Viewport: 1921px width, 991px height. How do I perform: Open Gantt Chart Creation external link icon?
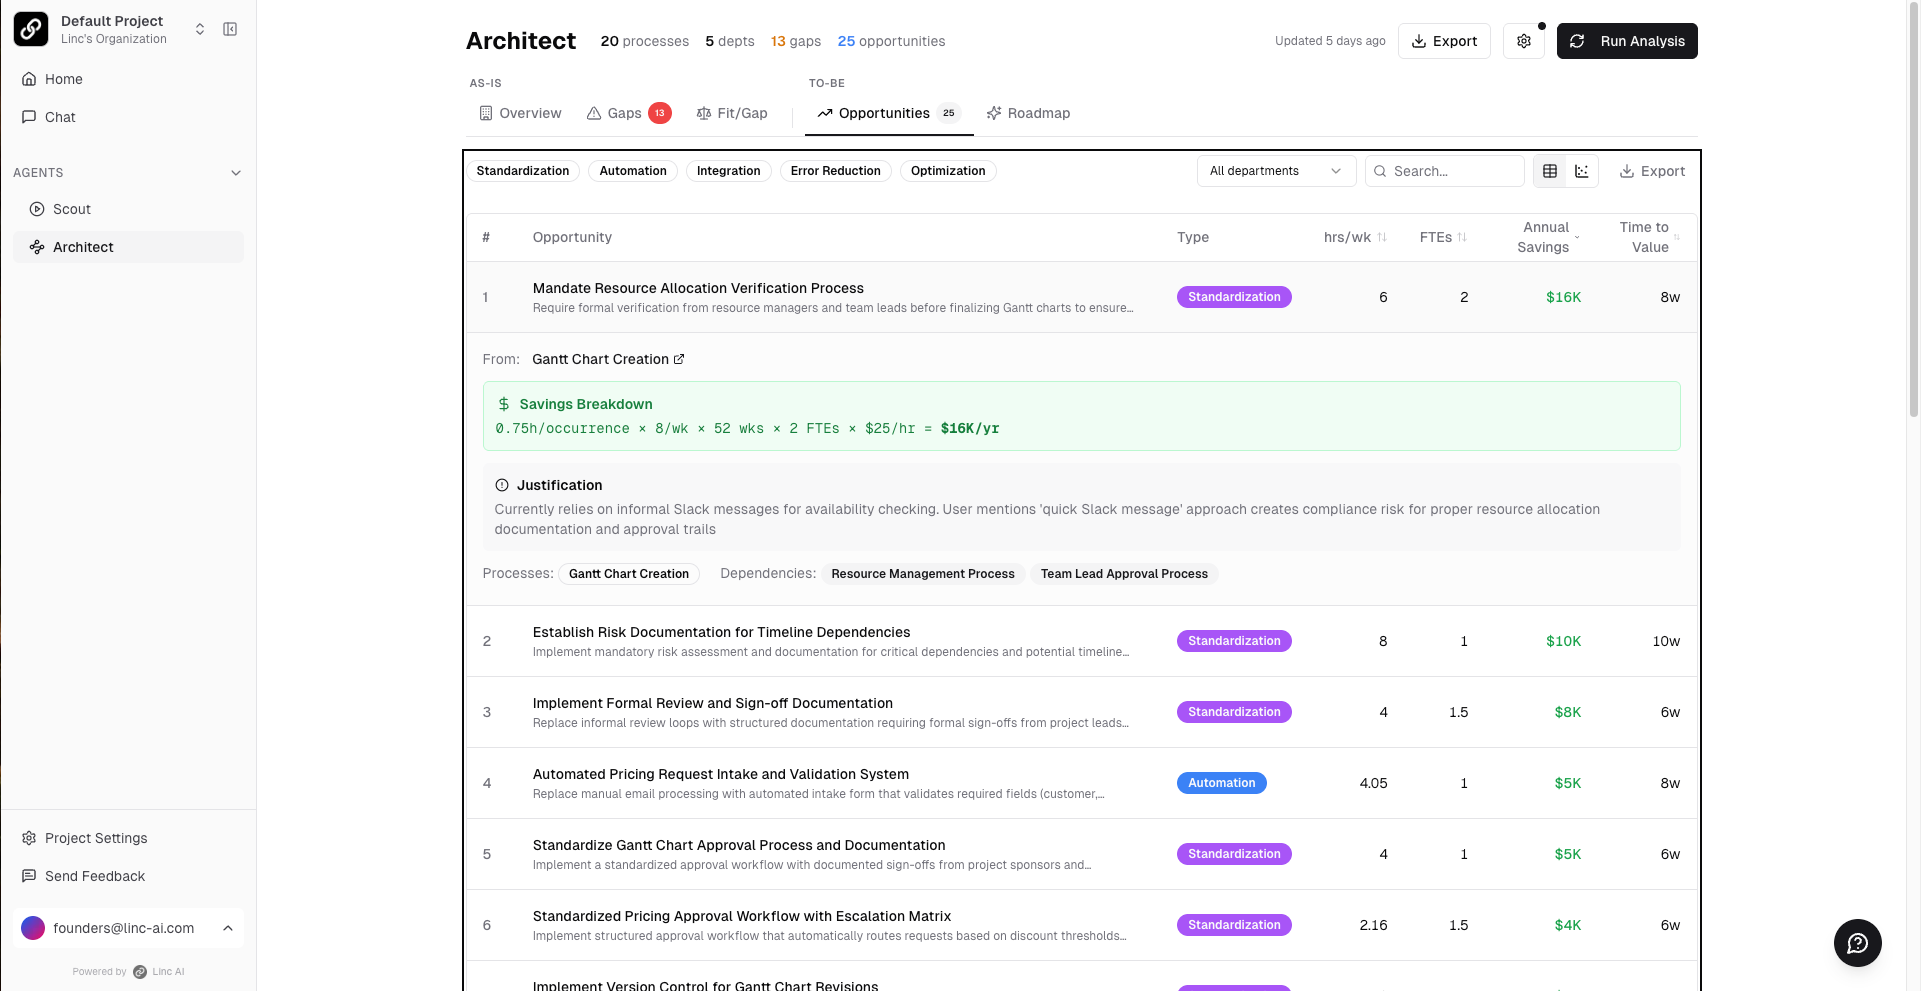pos(679,359)
